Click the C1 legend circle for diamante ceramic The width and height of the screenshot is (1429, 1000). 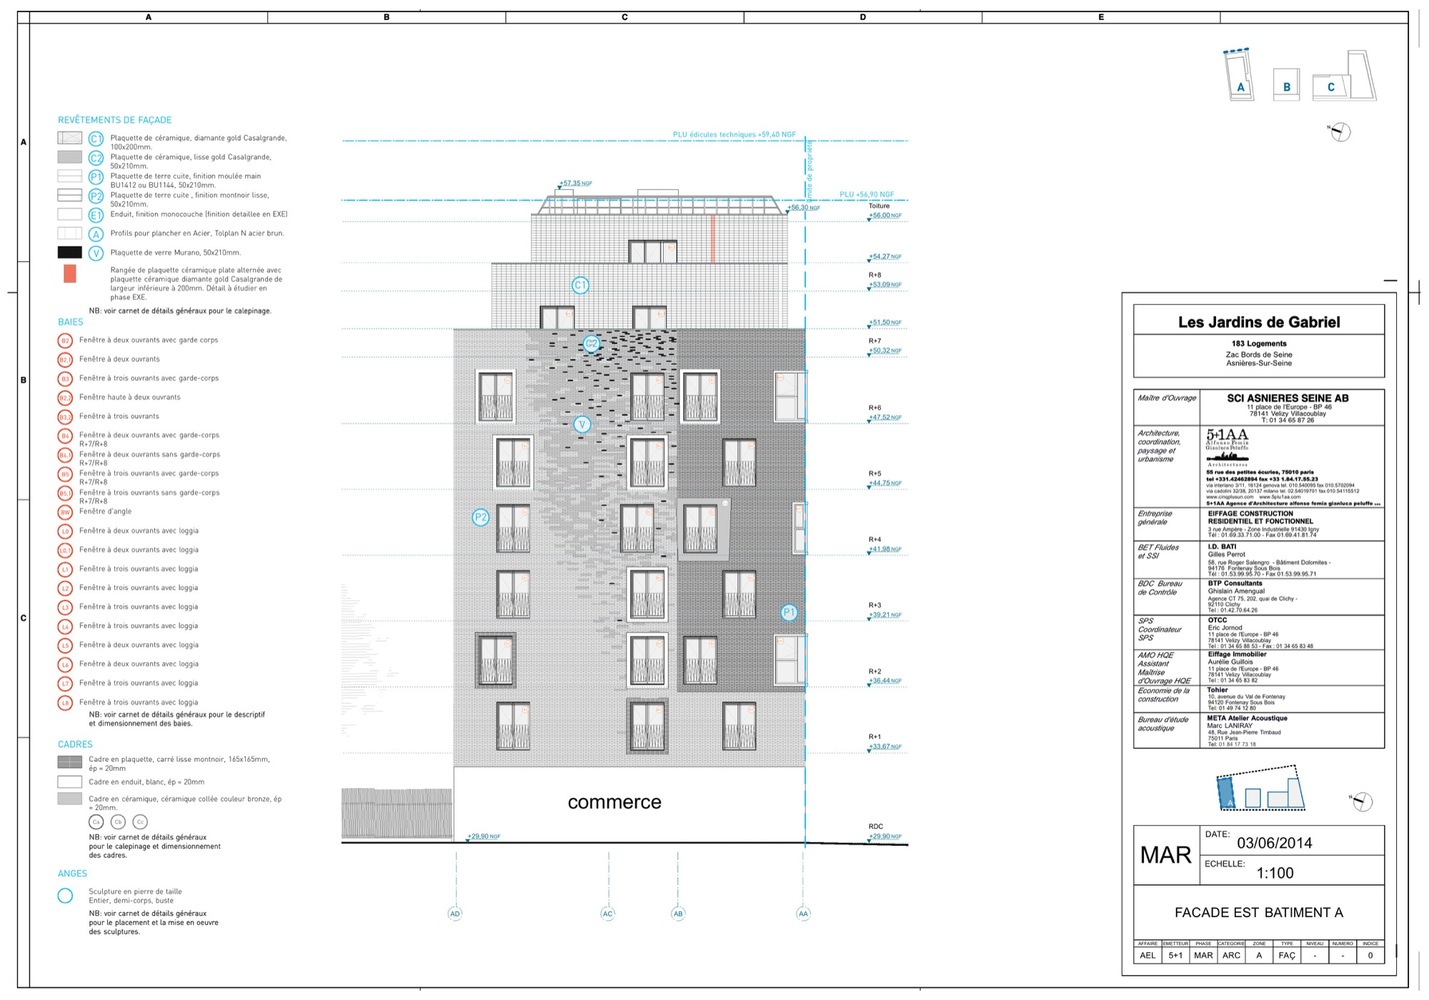point(96,140)
